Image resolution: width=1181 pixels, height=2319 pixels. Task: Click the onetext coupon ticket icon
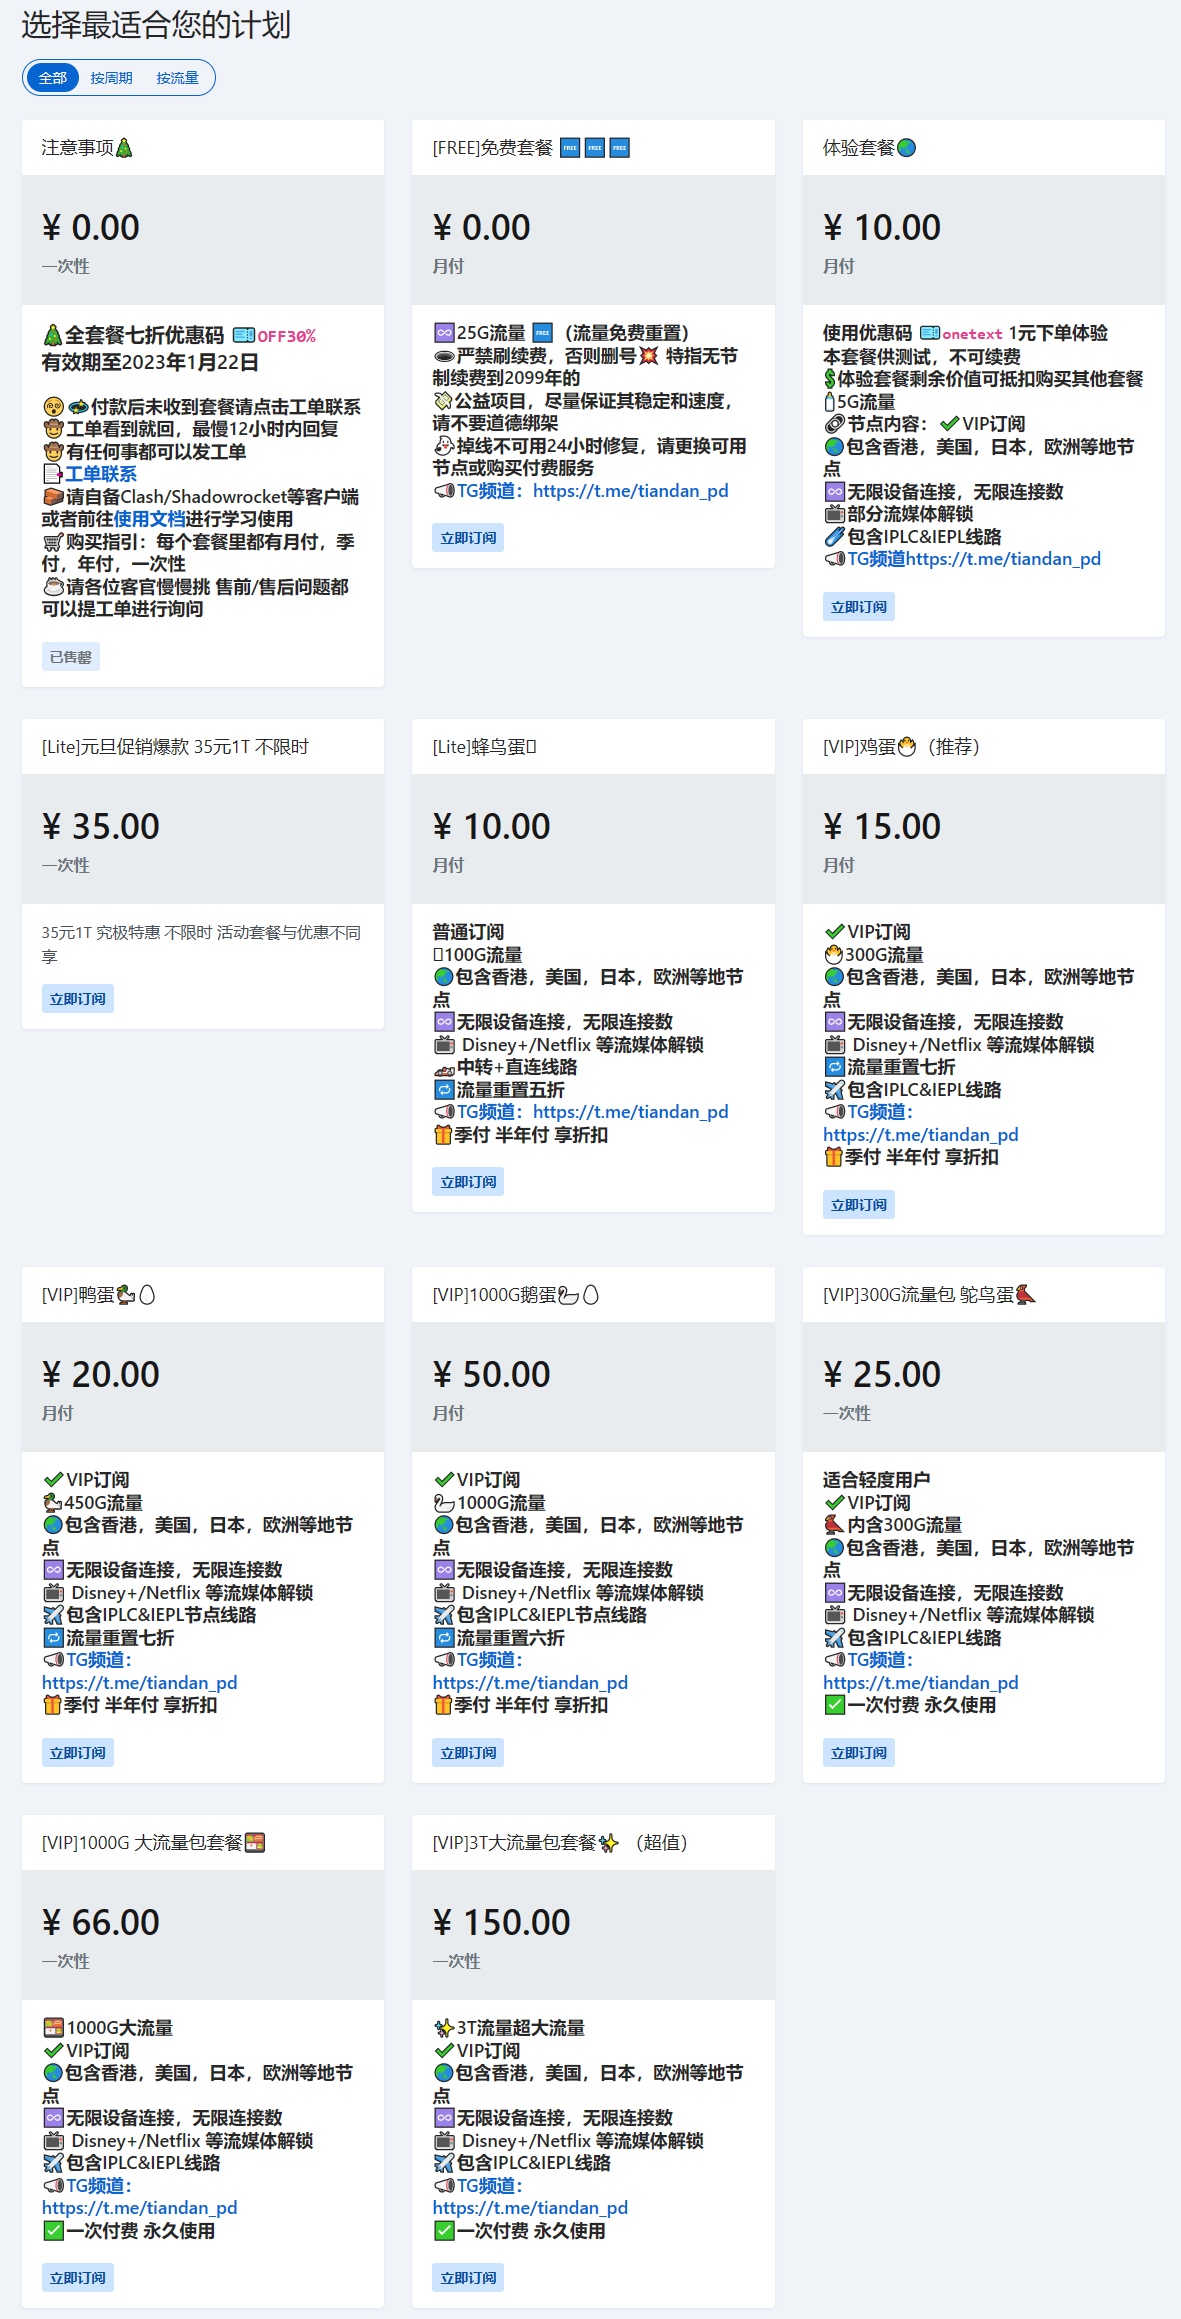[x=930, y=333]
